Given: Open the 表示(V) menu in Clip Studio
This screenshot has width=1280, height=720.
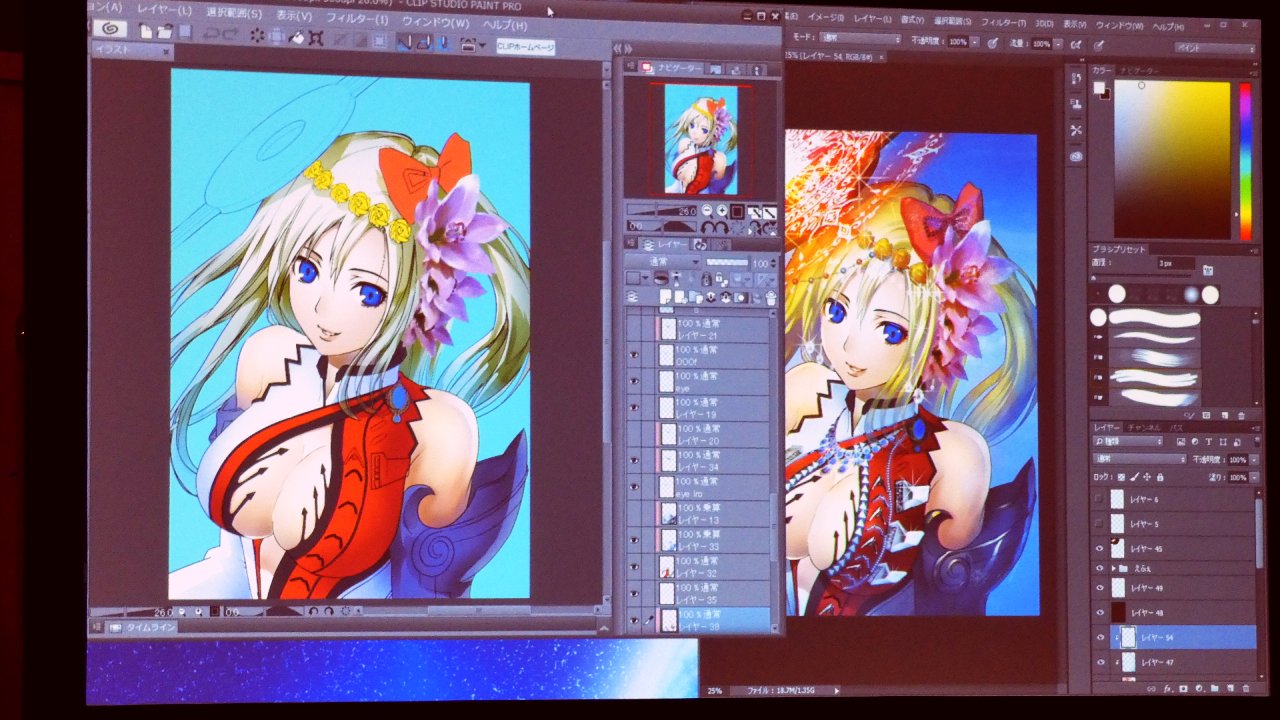Looking at the screenshot, I should pyautogui.click(x=294, y=16).
